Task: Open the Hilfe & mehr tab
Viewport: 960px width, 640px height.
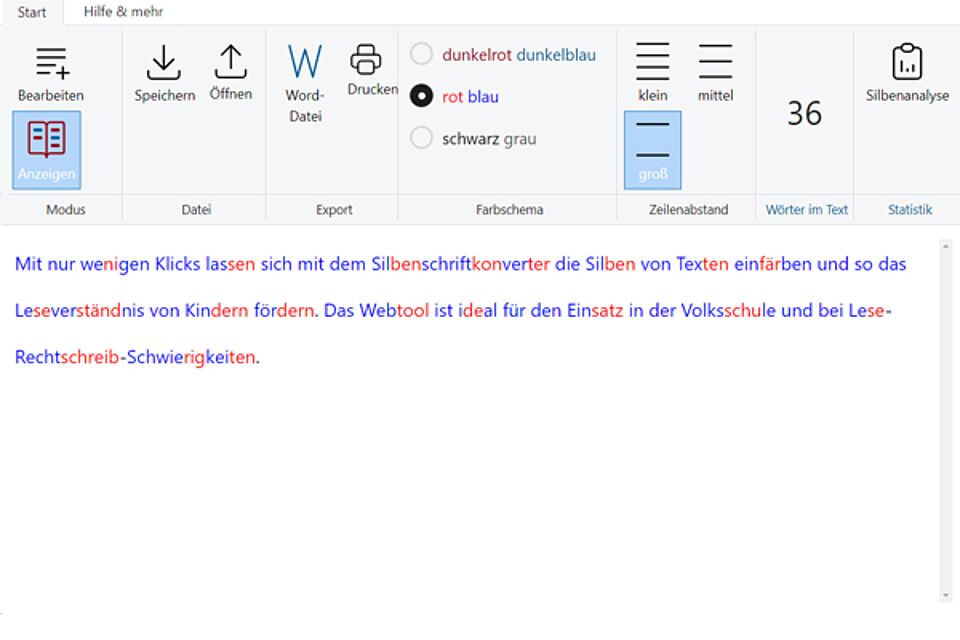Action: click(x=124, y=12)
